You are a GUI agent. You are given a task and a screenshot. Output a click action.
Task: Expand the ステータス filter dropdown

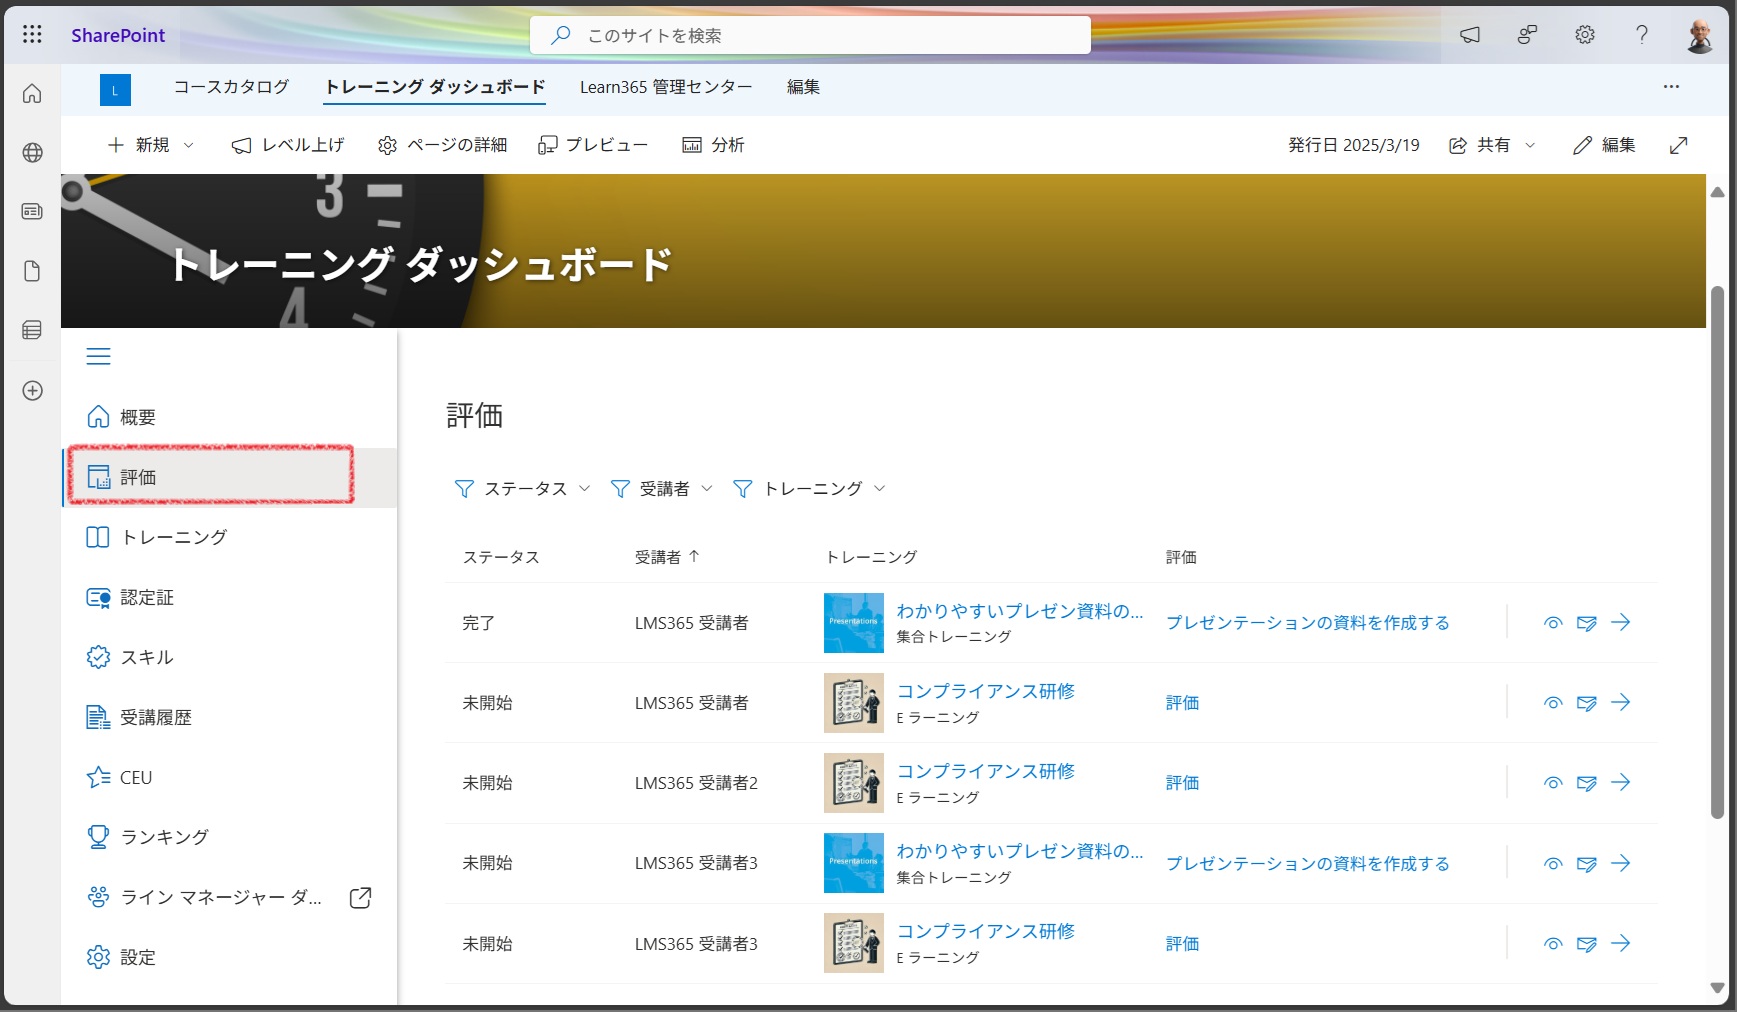(522, 489)
